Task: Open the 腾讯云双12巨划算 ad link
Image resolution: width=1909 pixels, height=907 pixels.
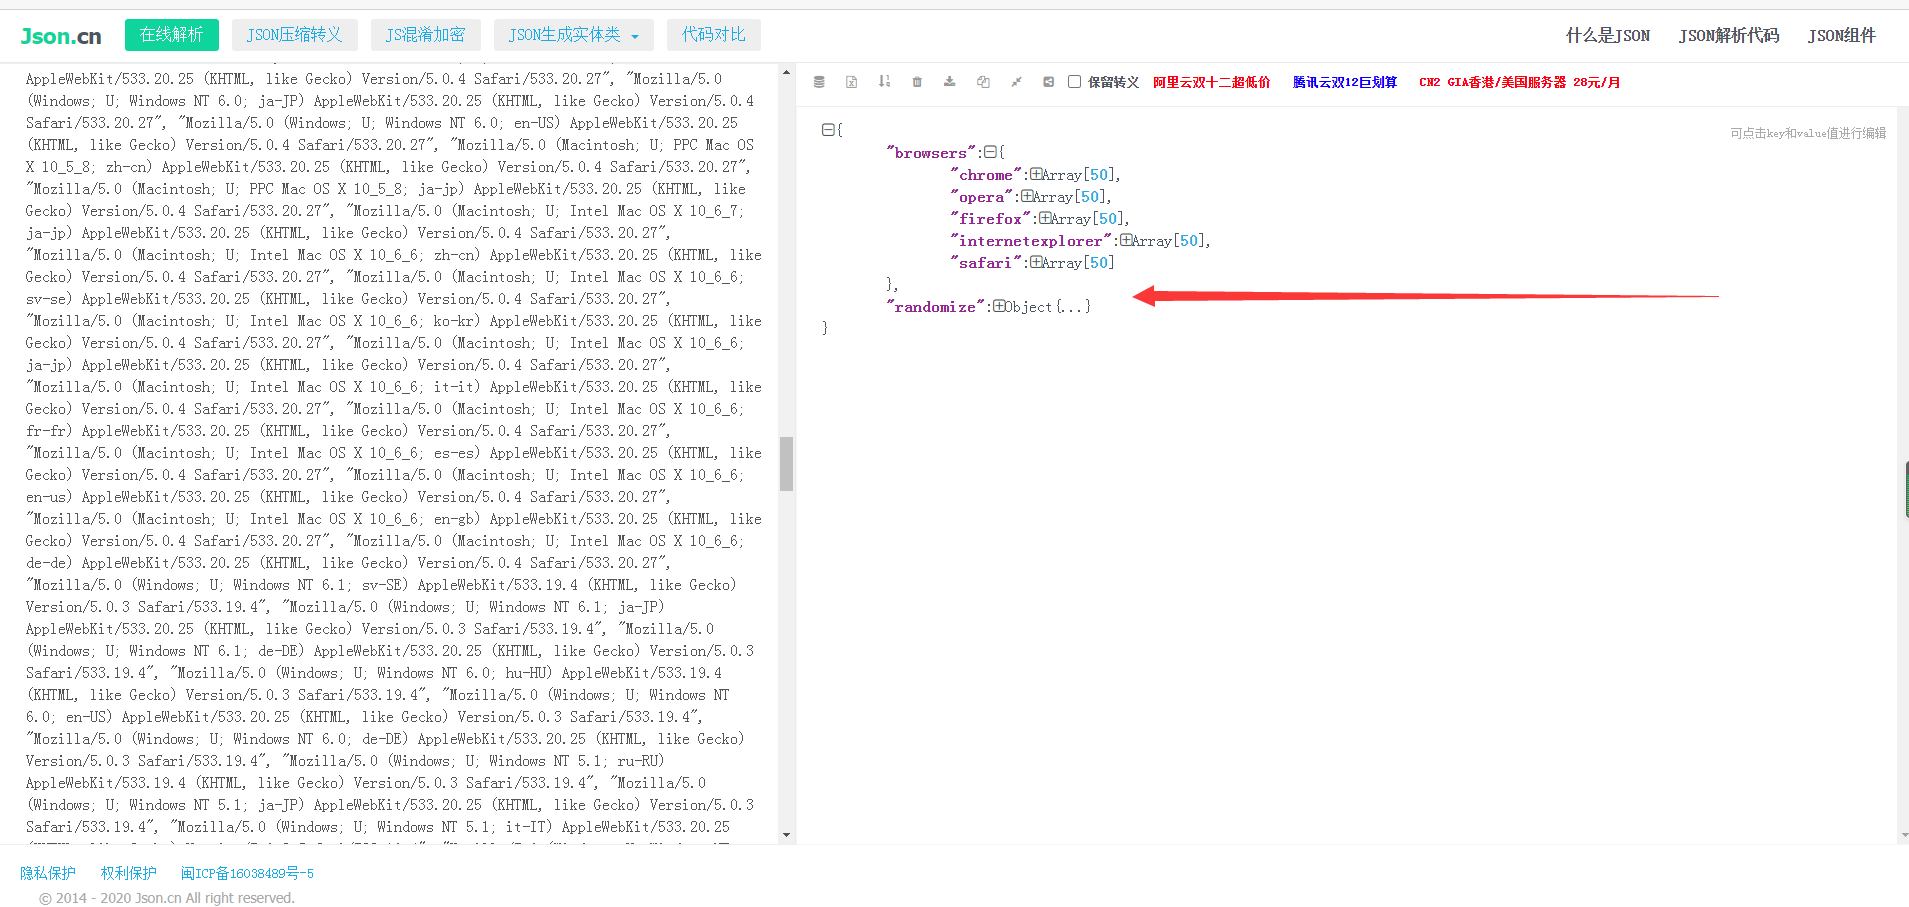Action: coord(1345,82)
